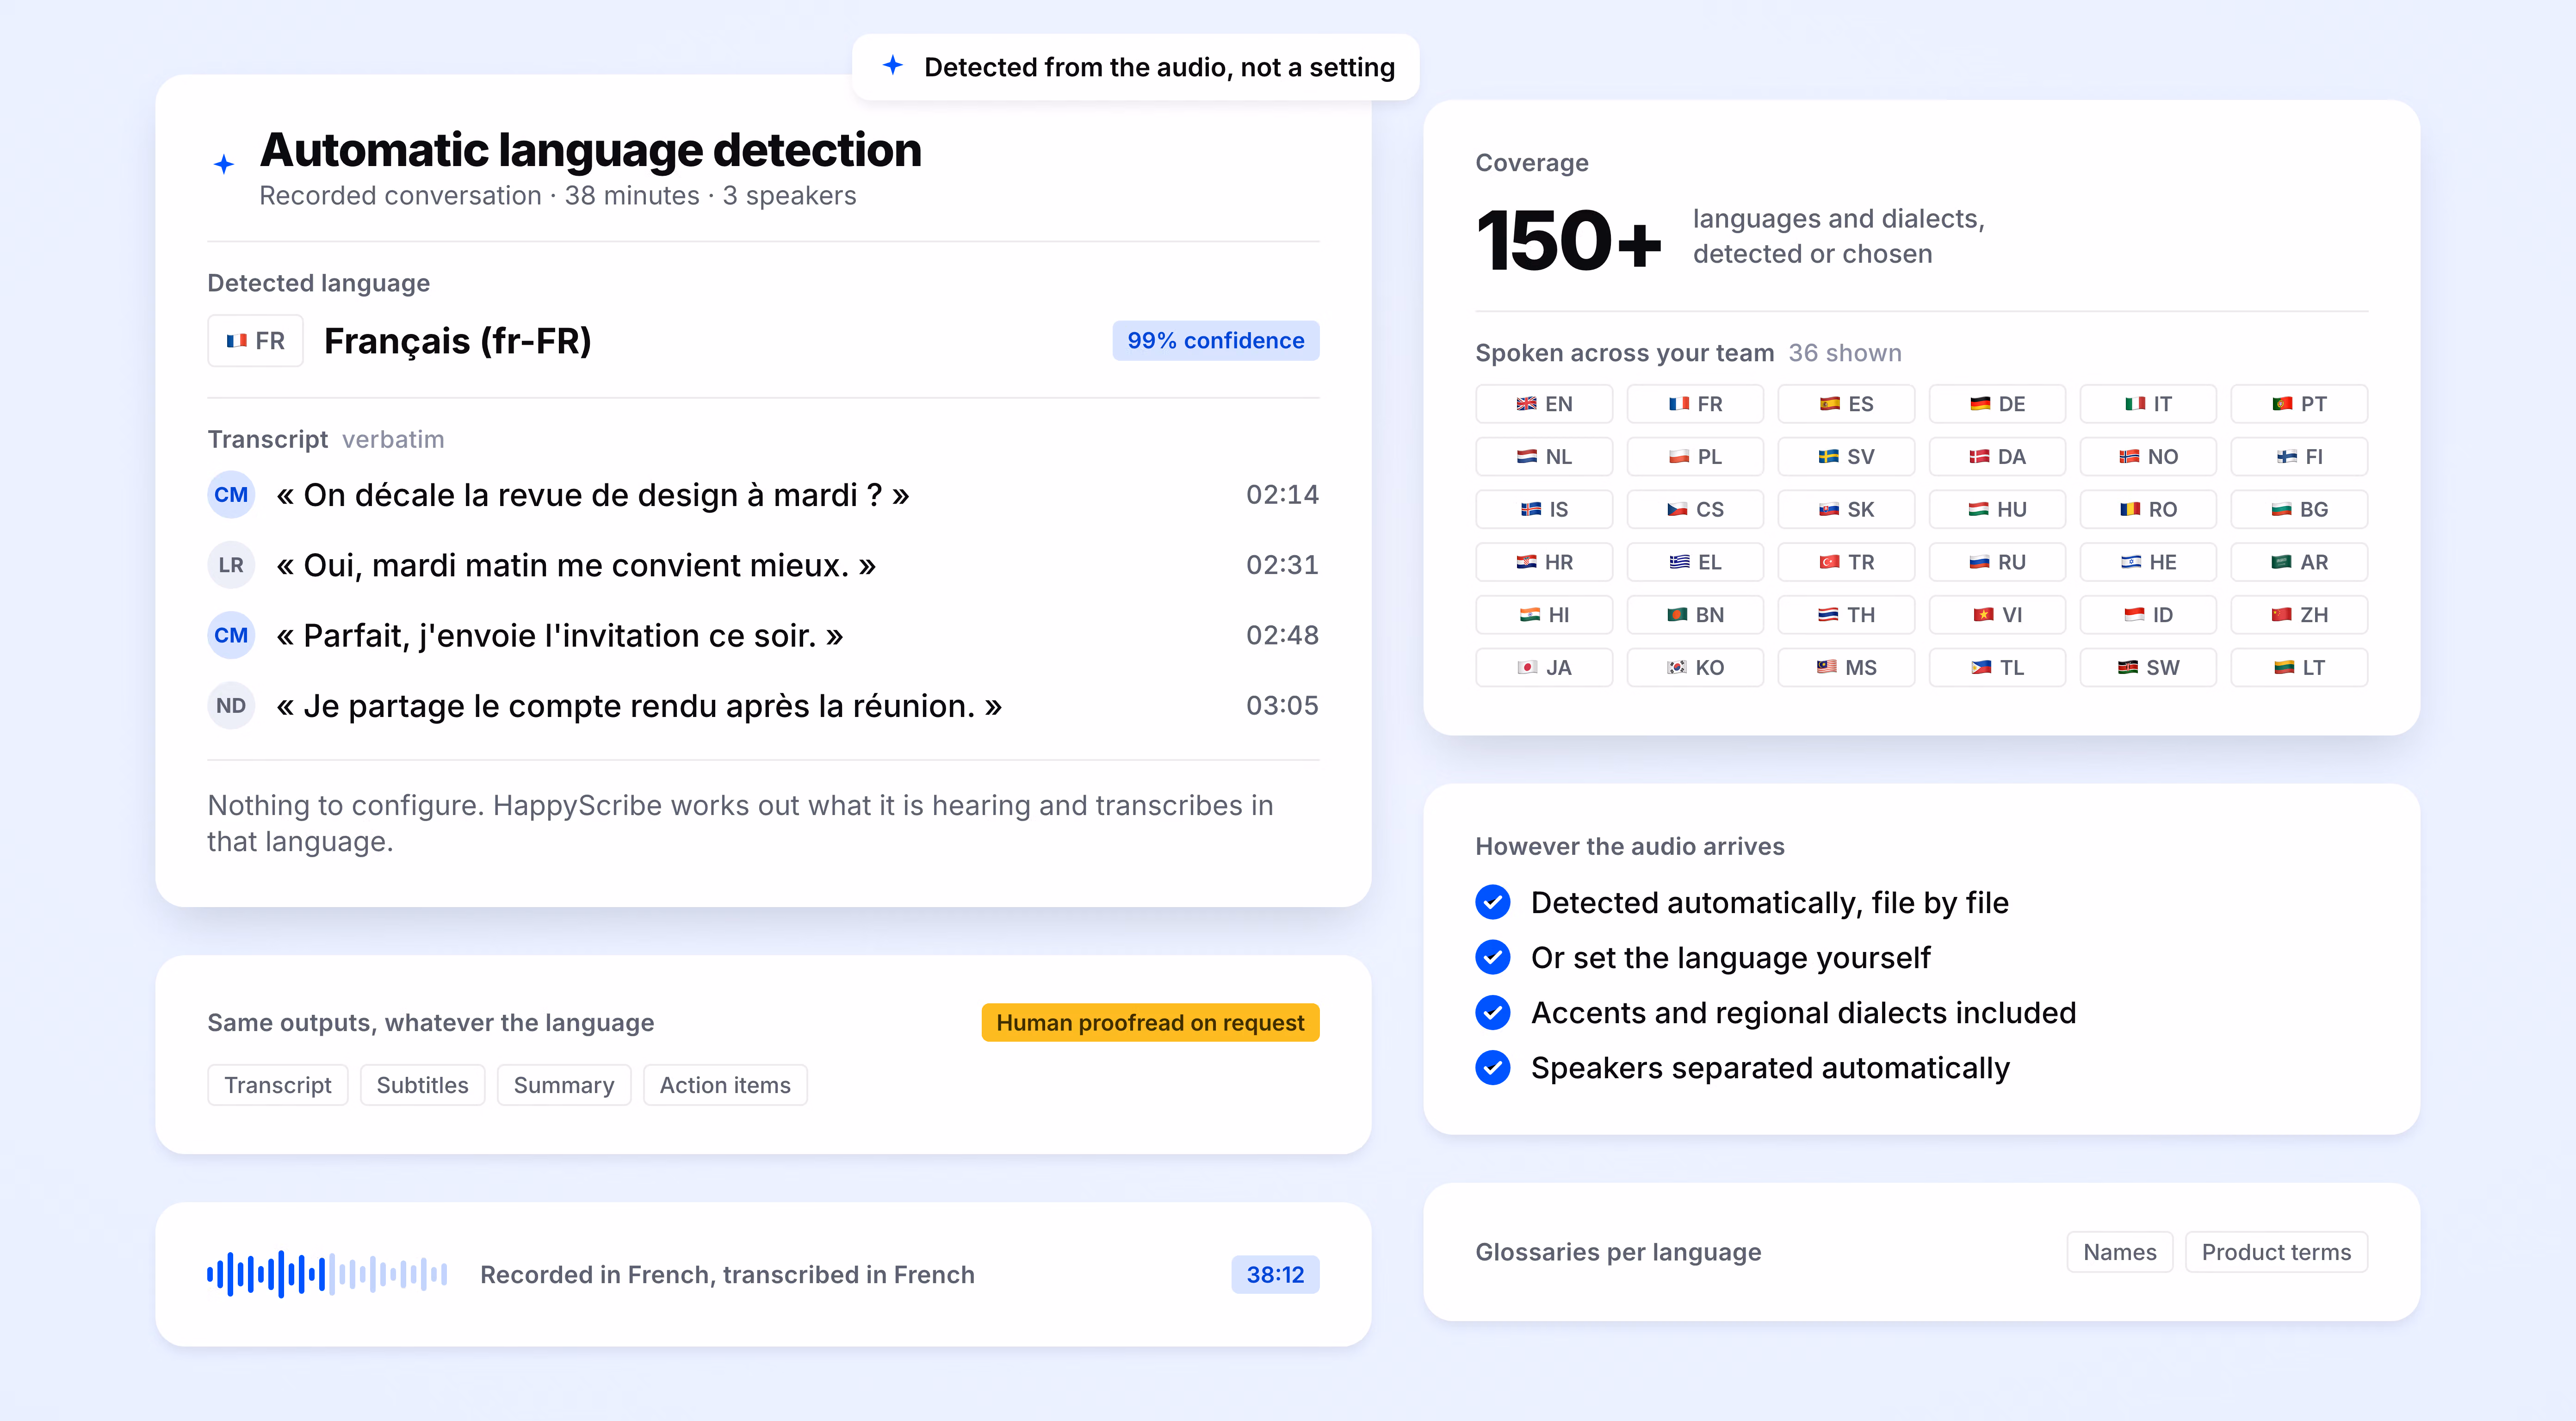
Task: Pick the TH language chip
Action: [1846, 615]
